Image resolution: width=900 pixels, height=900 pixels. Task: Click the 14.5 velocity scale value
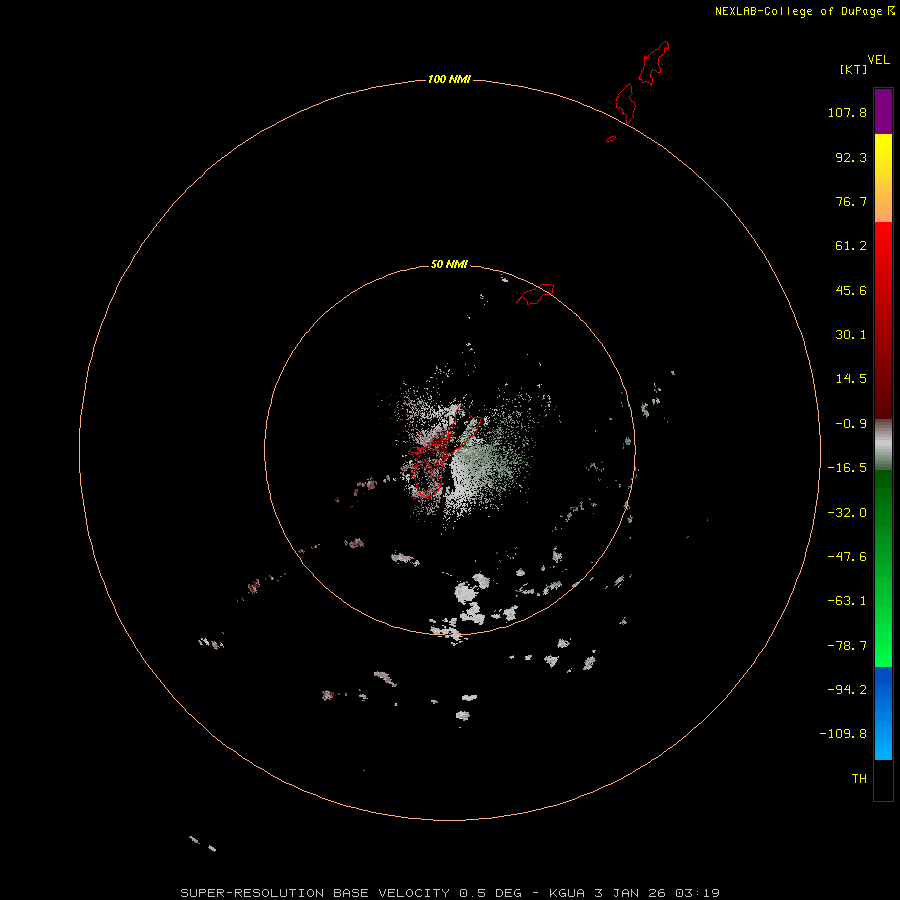pos(851,379)
